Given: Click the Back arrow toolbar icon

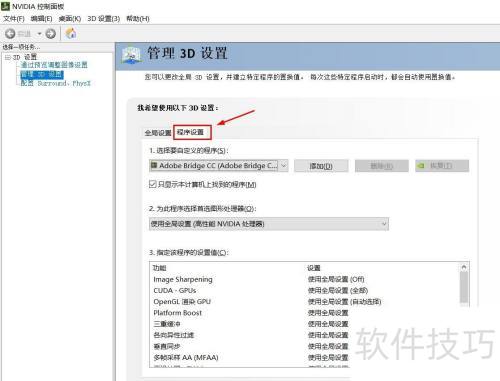Looking at the screenshot, I should click(10, 34).
